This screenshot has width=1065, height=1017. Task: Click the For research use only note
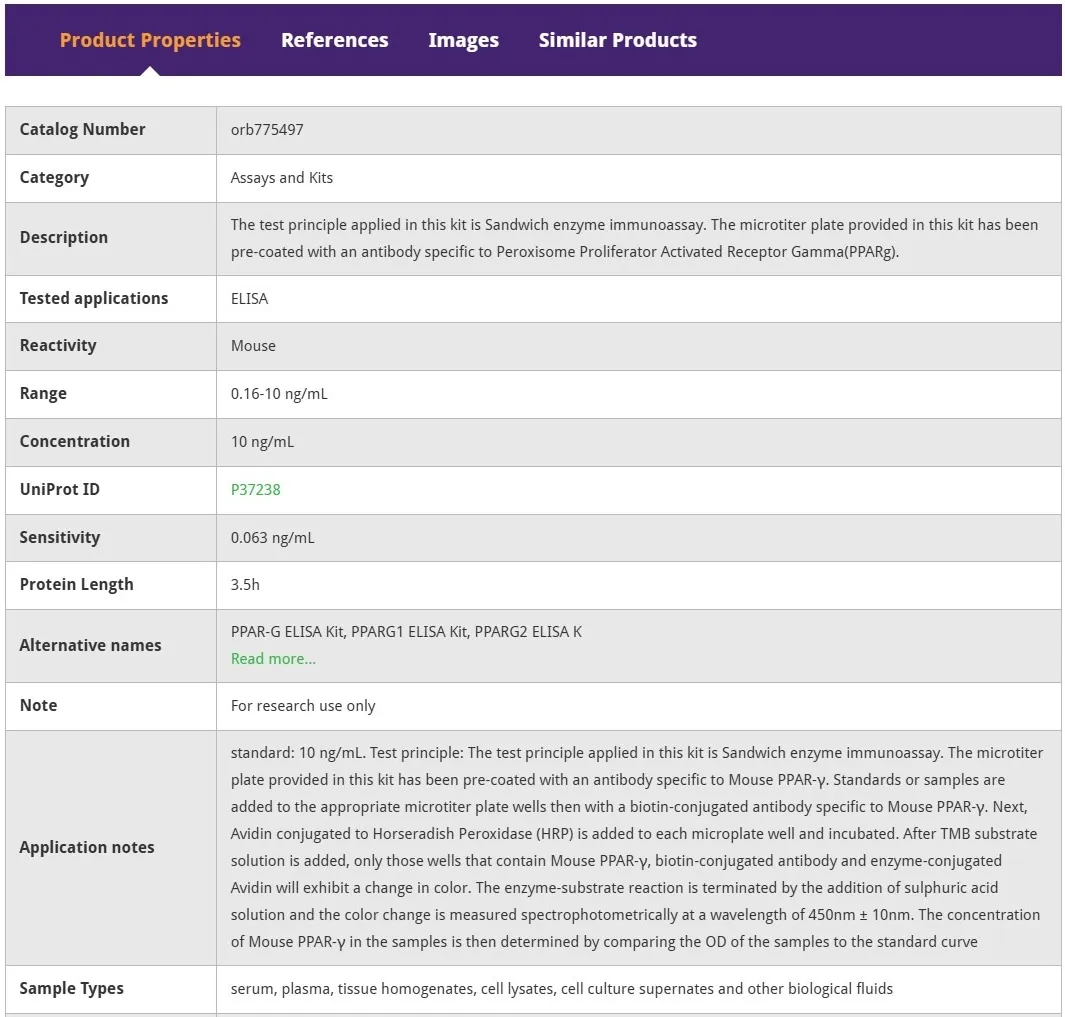point(303,706)
